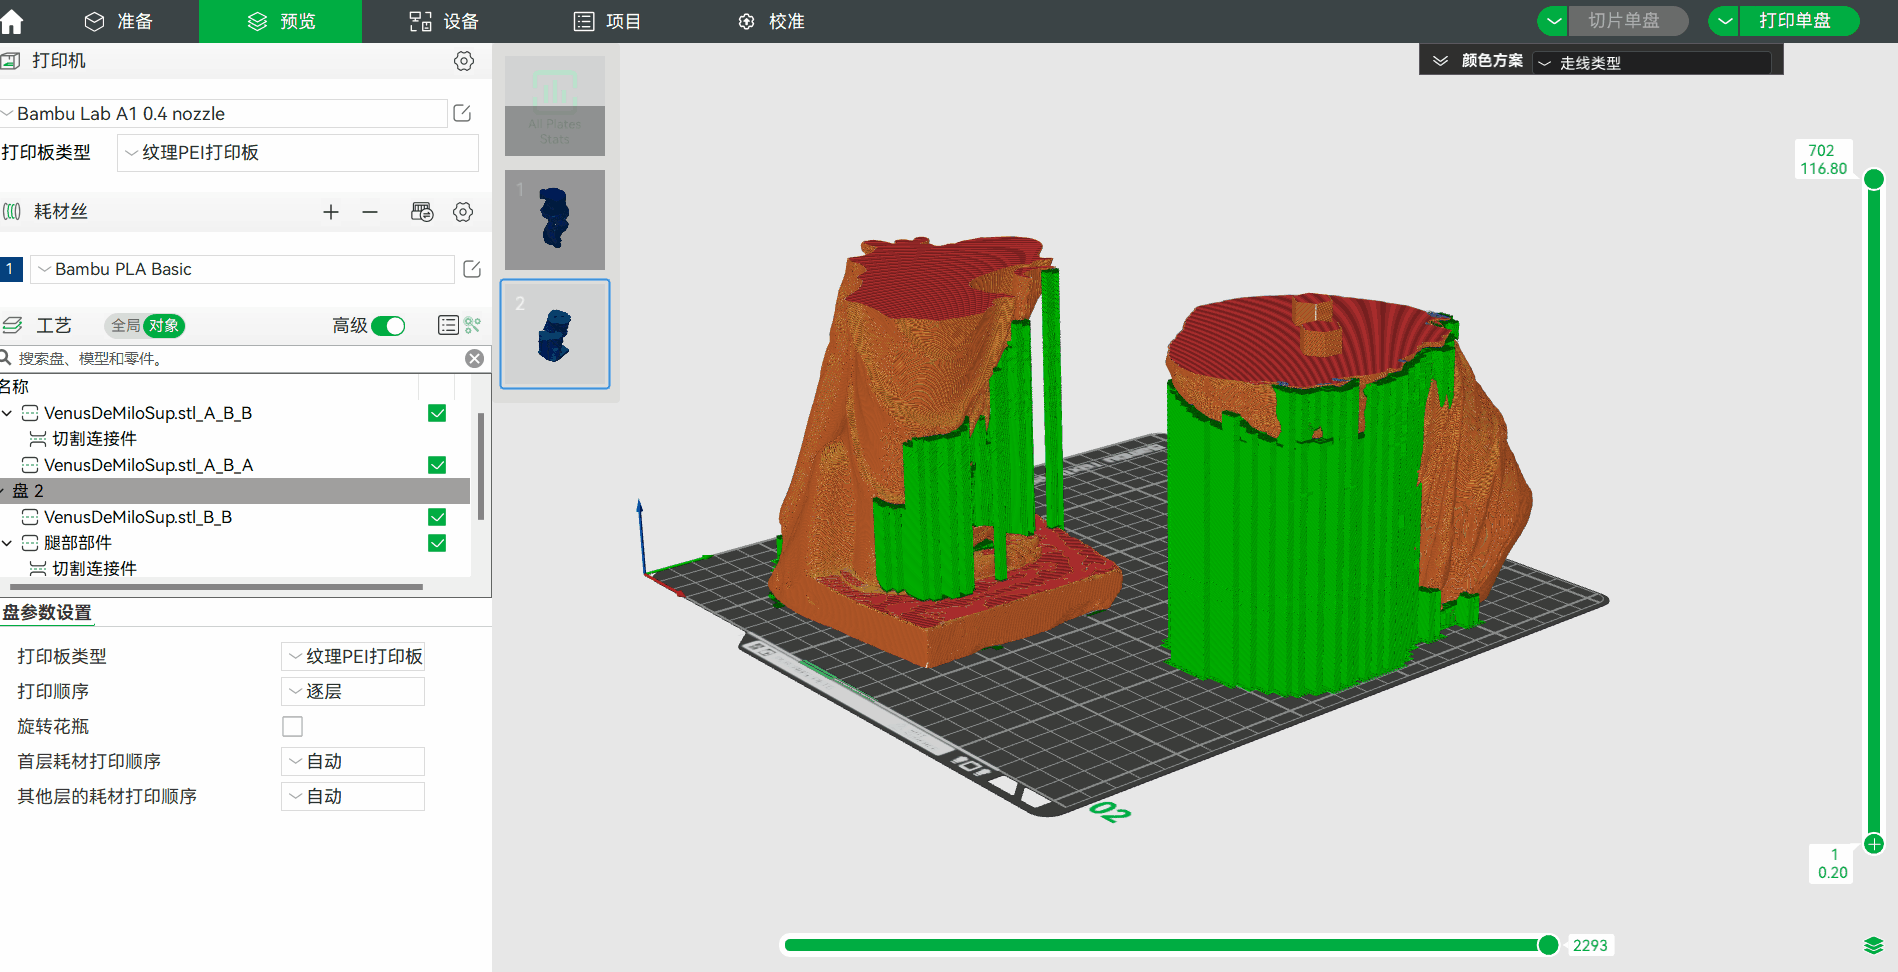Screen dimensions: 1898x972
Task: Uncheck printable box for VenusDeMiloSup.stl_A_B_A
Action: click(437, 465)
